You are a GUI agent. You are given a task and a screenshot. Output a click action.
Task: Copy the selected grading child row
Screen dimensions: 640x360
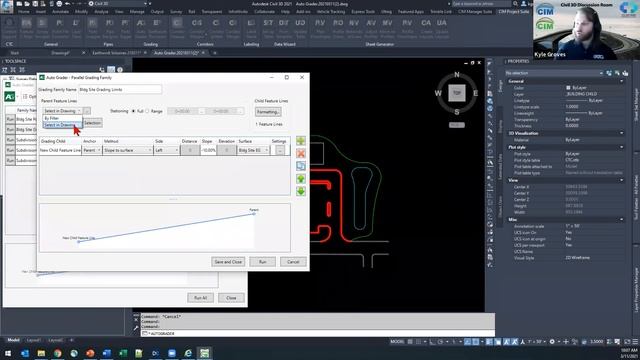pyautogui.click(x=301, y=166)
